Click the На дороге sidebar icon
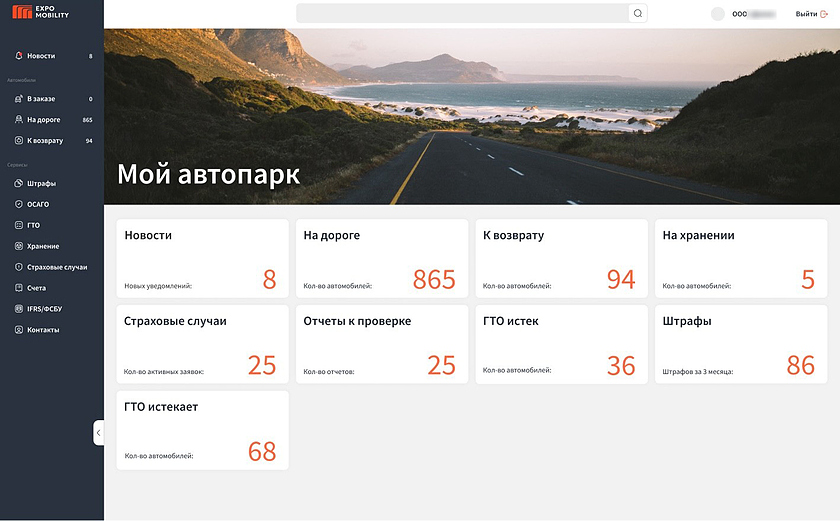This screenshot has height=521, width=840. pyautogui.click(x=18, y=120)
